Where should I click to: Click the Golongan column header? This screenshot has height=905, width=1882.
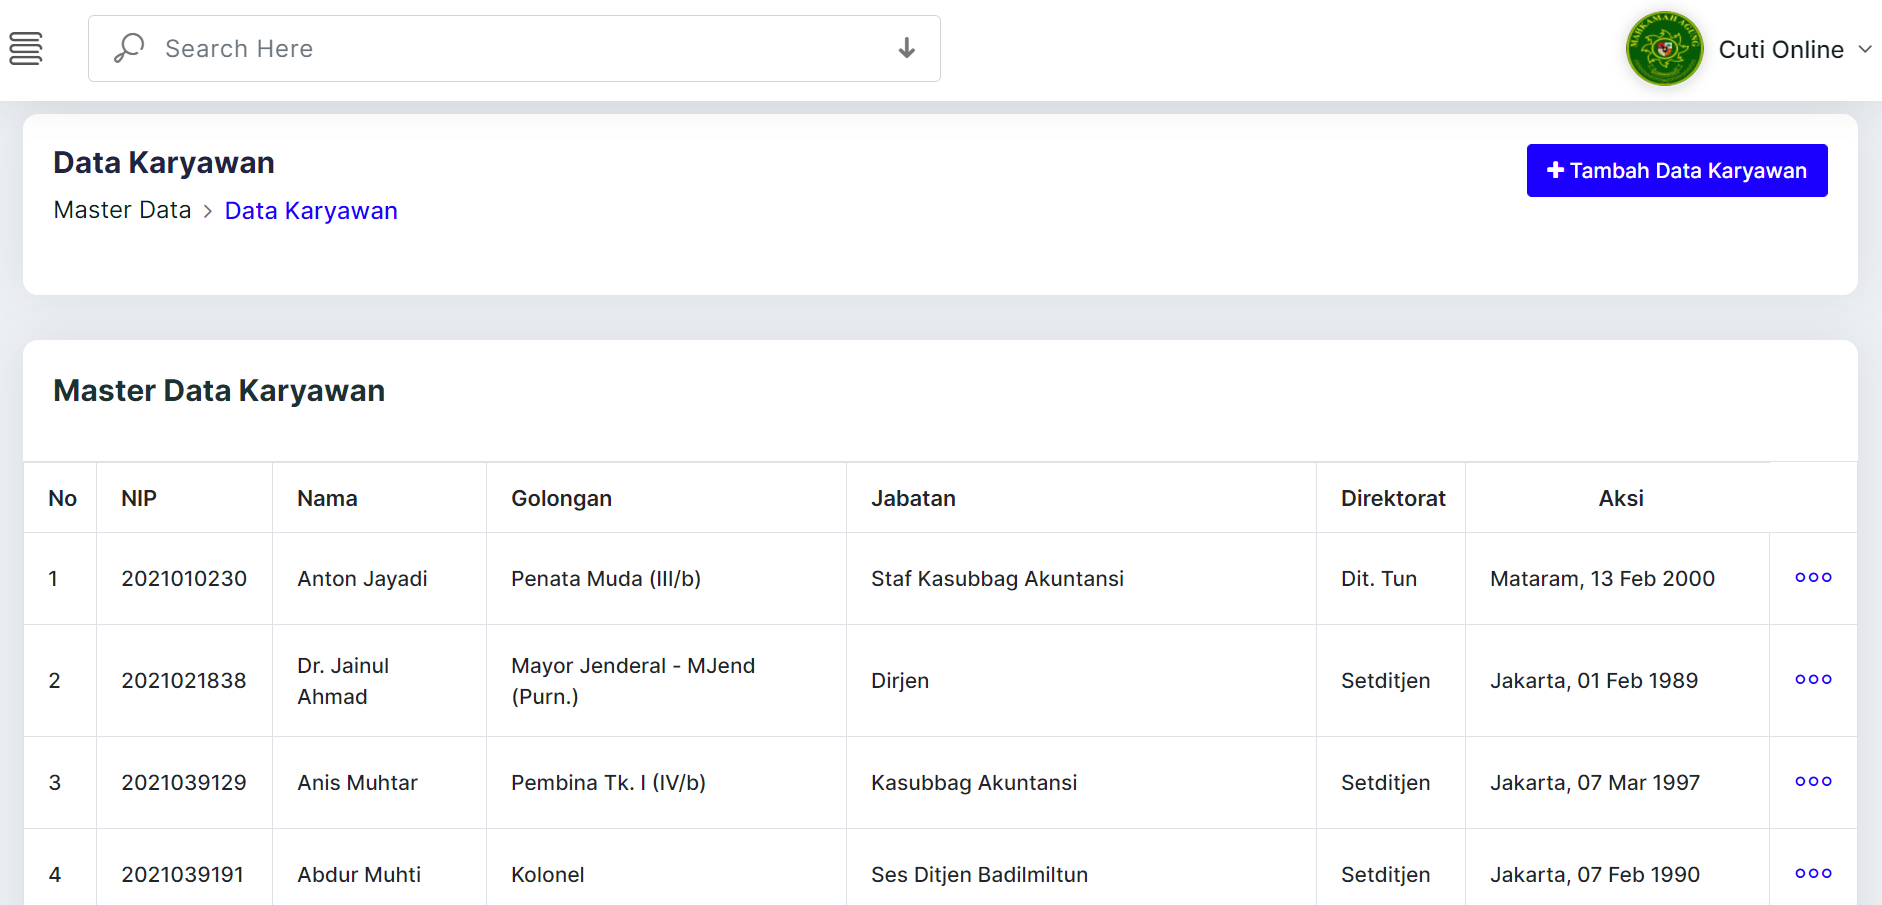pyautogui.click(x=561, y=498)
